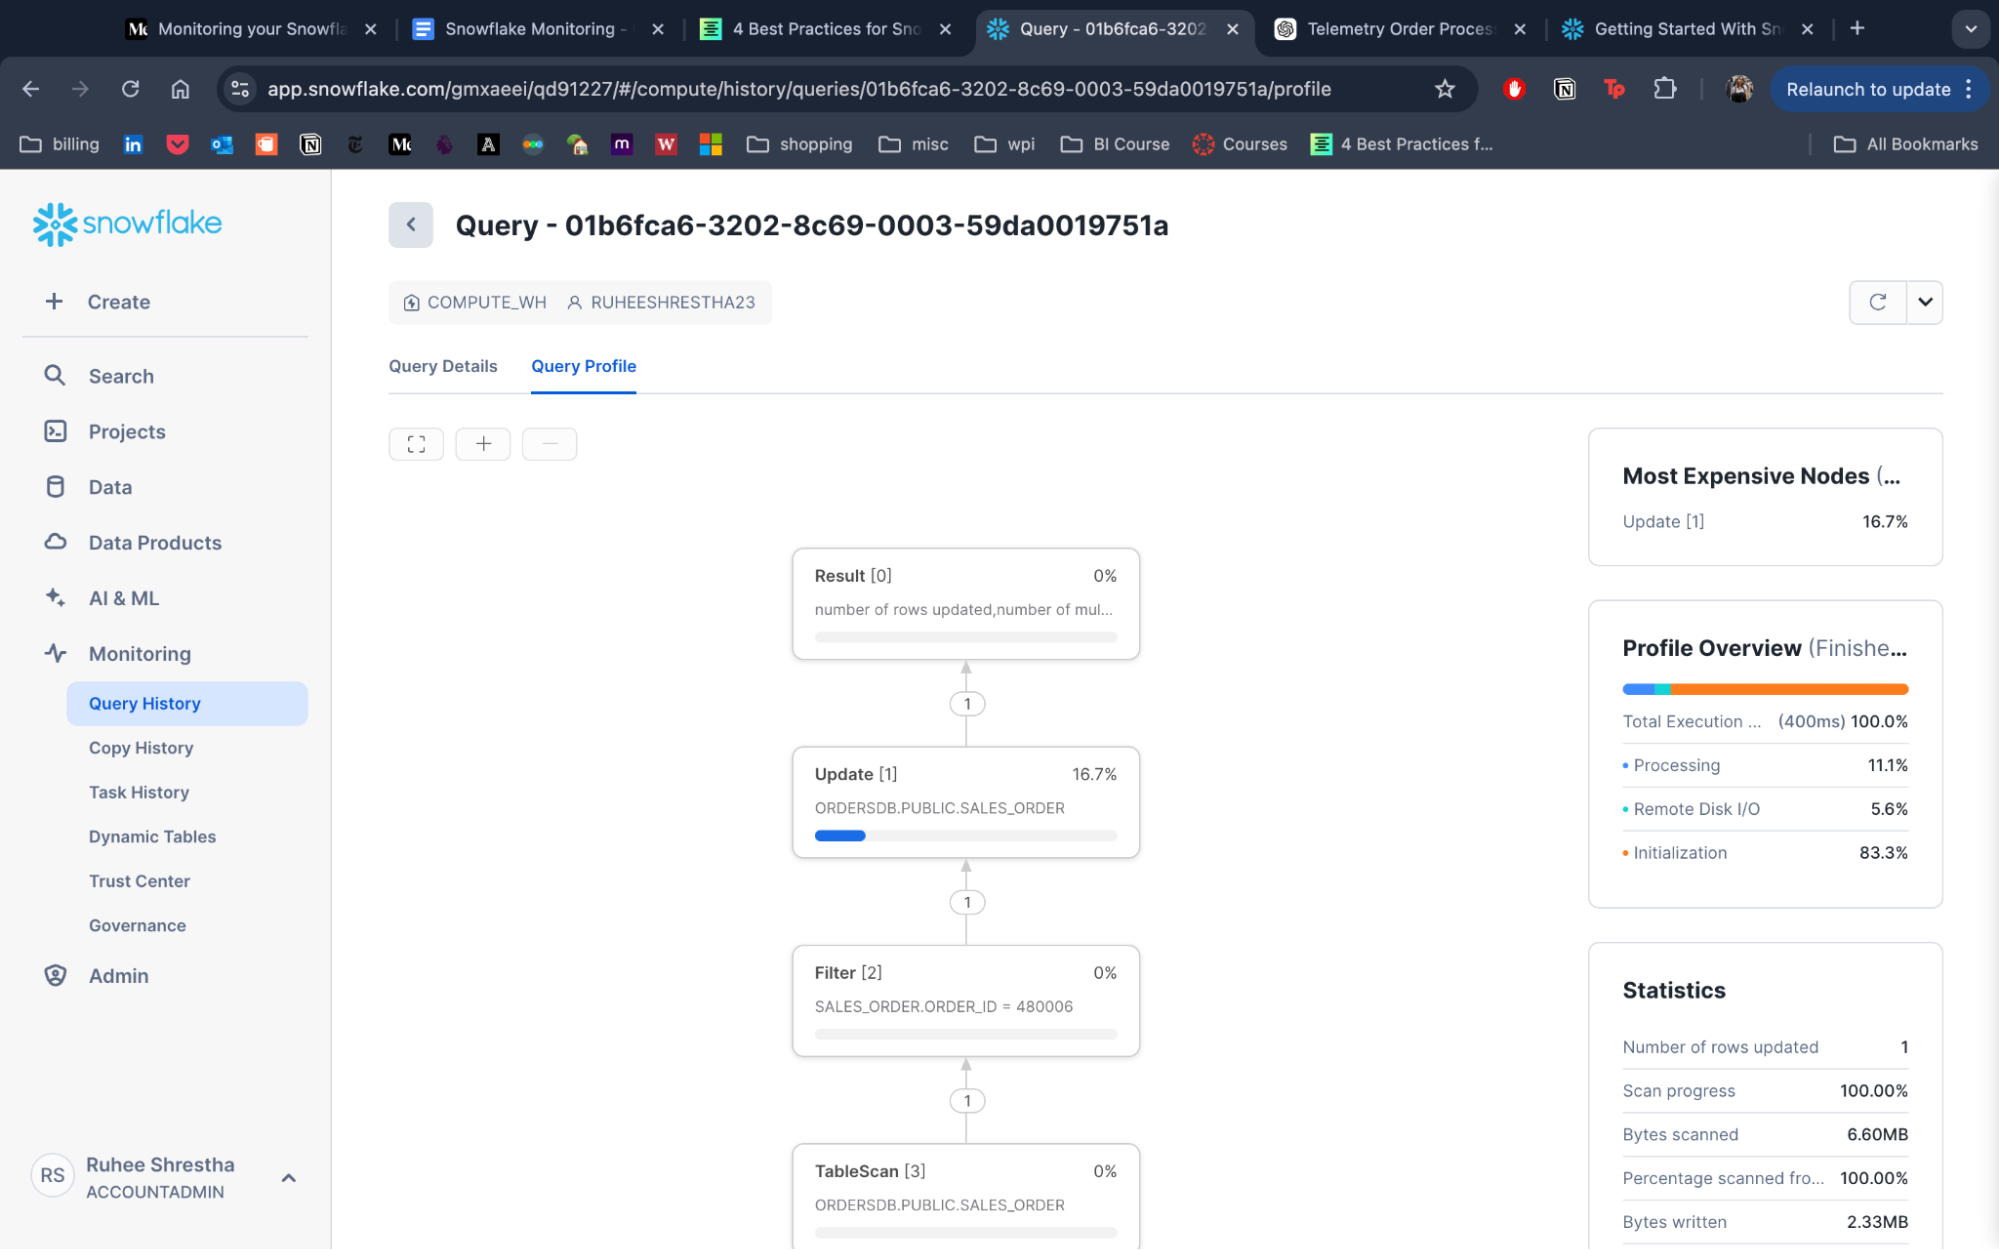Switch to Monitoring your Snowflake browser tab
The image size is (1999, 1250).
tap(252, 29)
